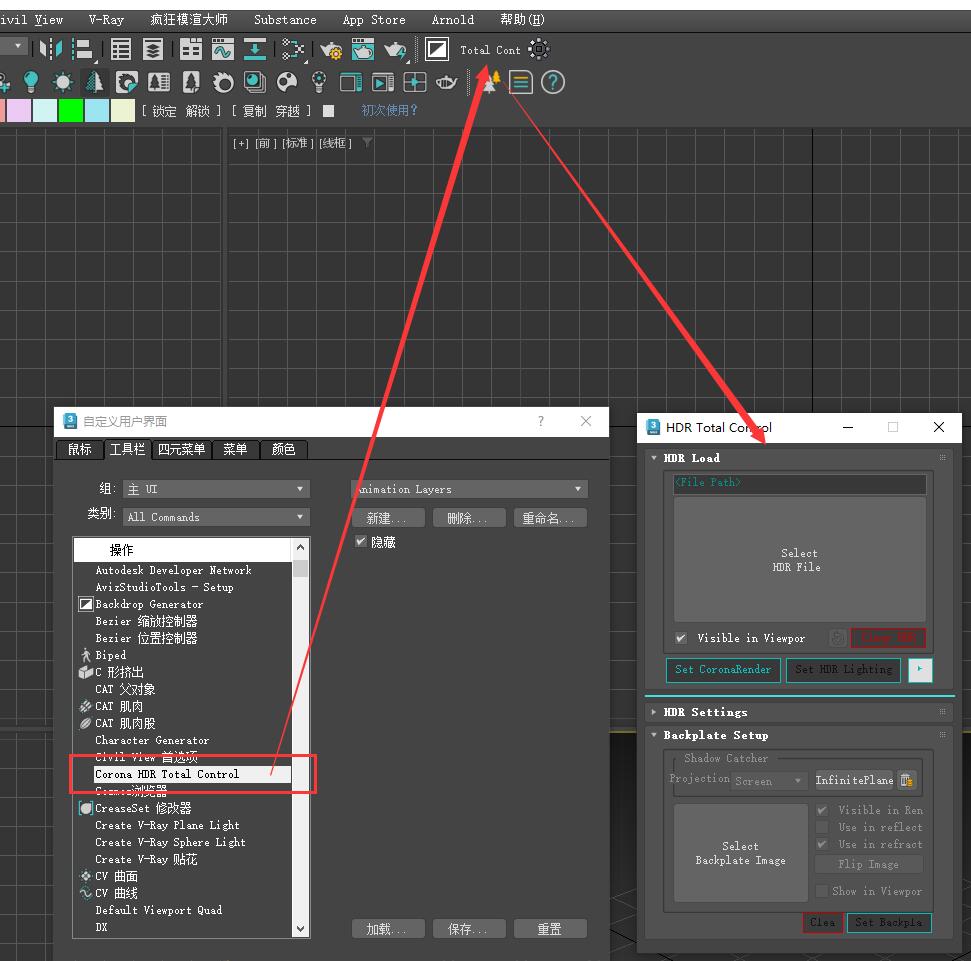Click the play arrow button beside Set HDR Lighting
This screenshot has height=961, width=971.
pyautogui.click(x=920, y=669)
